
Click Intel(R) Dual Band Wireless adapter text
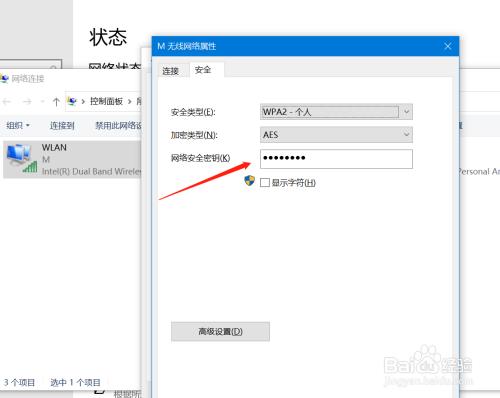tap(92, 171)
